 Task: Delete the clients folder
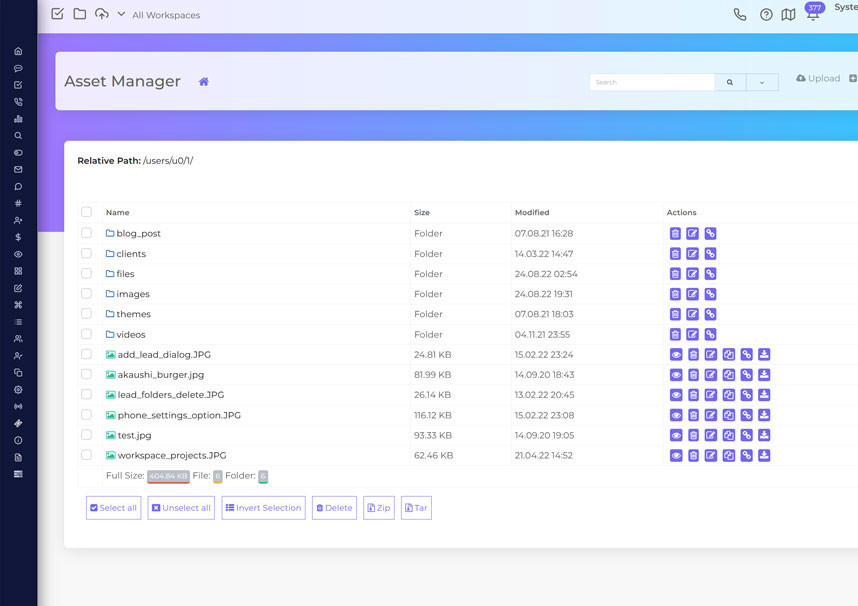tap(675, 253)
